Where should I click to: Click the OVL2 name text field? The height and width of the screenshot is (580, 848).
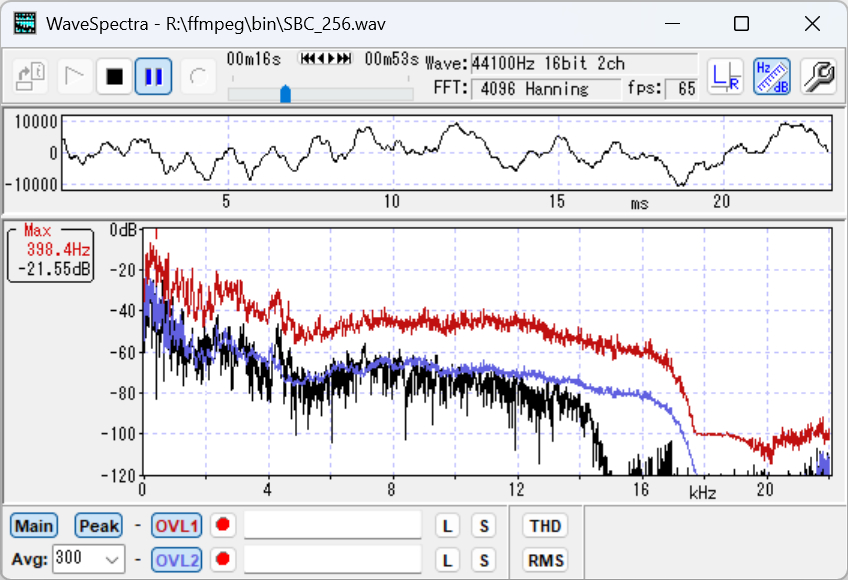pyautogui.click(x=333, y=559)
